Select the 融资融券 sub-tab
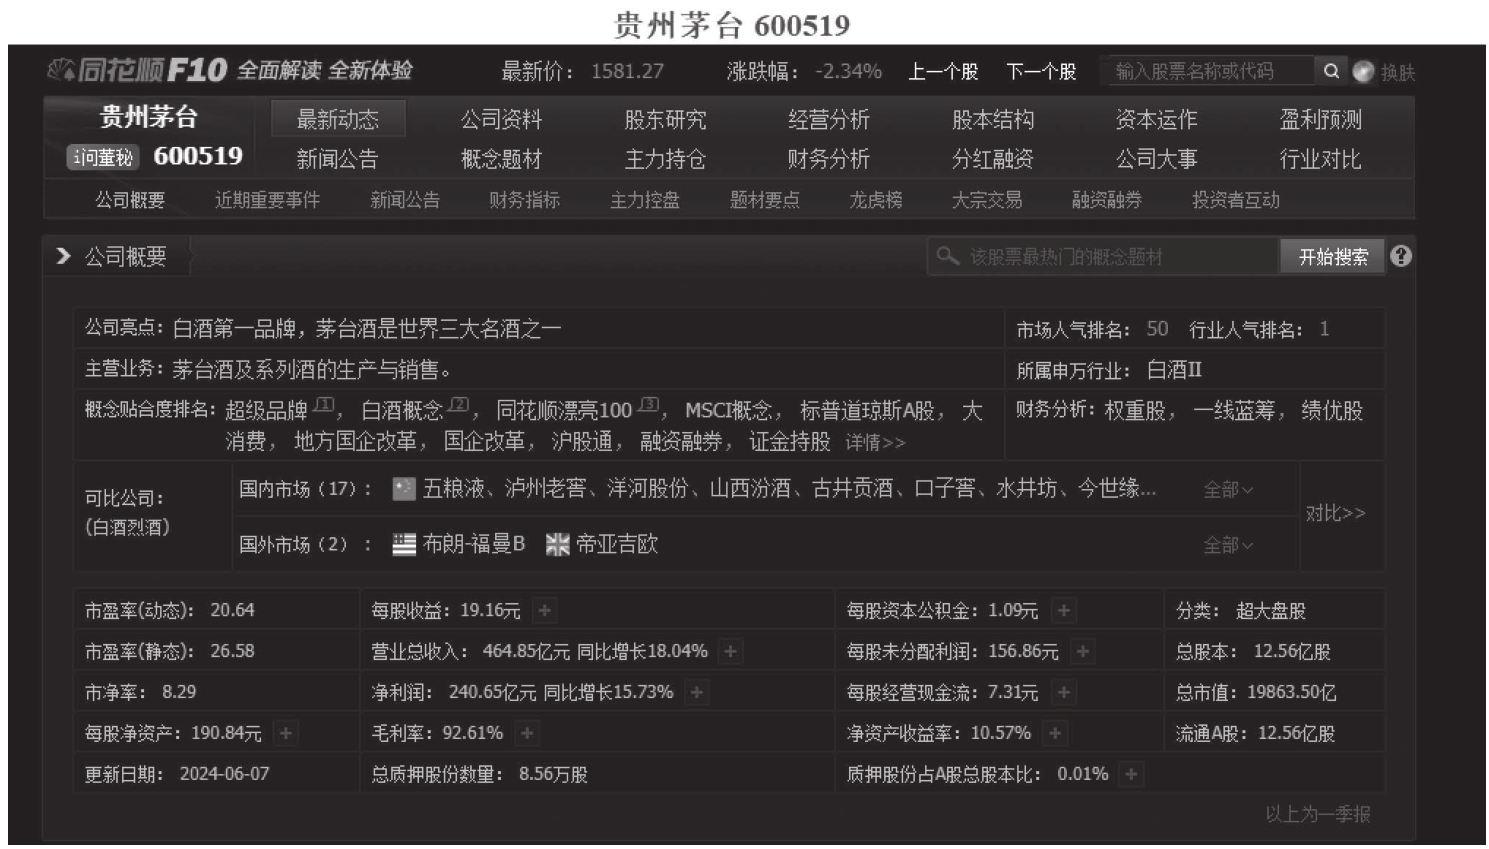The width and height of the screenshot is (1489, 849). point(1107,200)
